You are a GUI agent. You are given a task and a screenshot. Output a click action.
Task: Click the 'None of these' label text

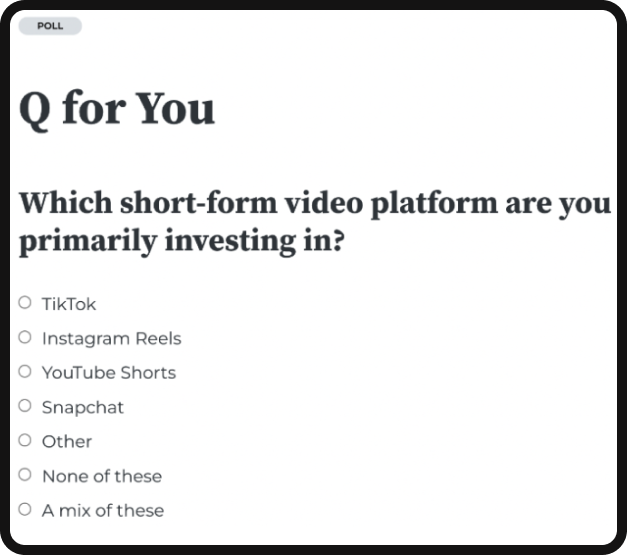point(101,476)
